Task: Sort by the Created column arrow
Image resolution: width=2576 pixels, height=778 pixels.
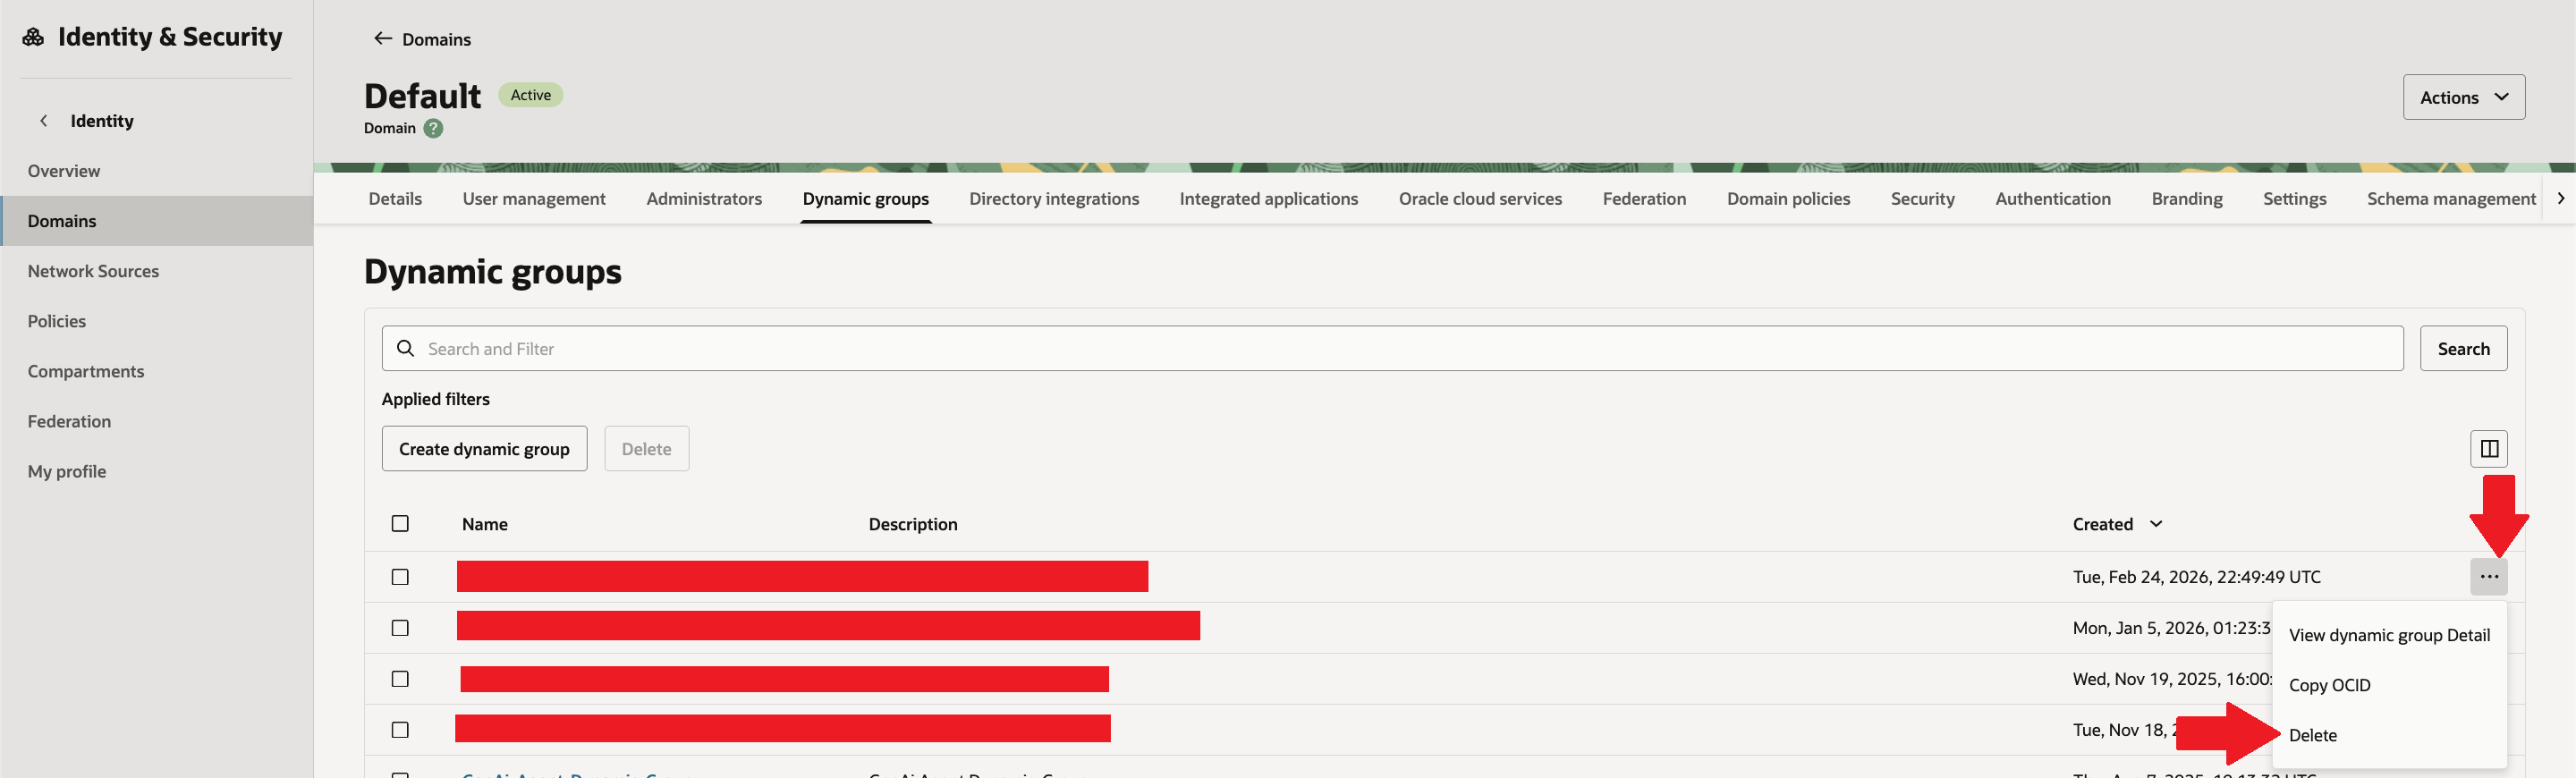Action: point(2156,524)
